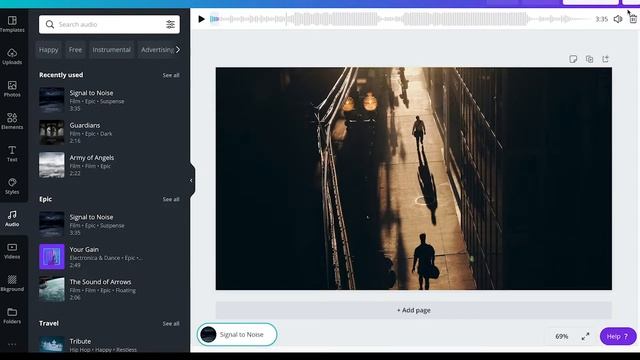Click the + Add page button
The image size is (640, 360).
click(x=413, y=310)
